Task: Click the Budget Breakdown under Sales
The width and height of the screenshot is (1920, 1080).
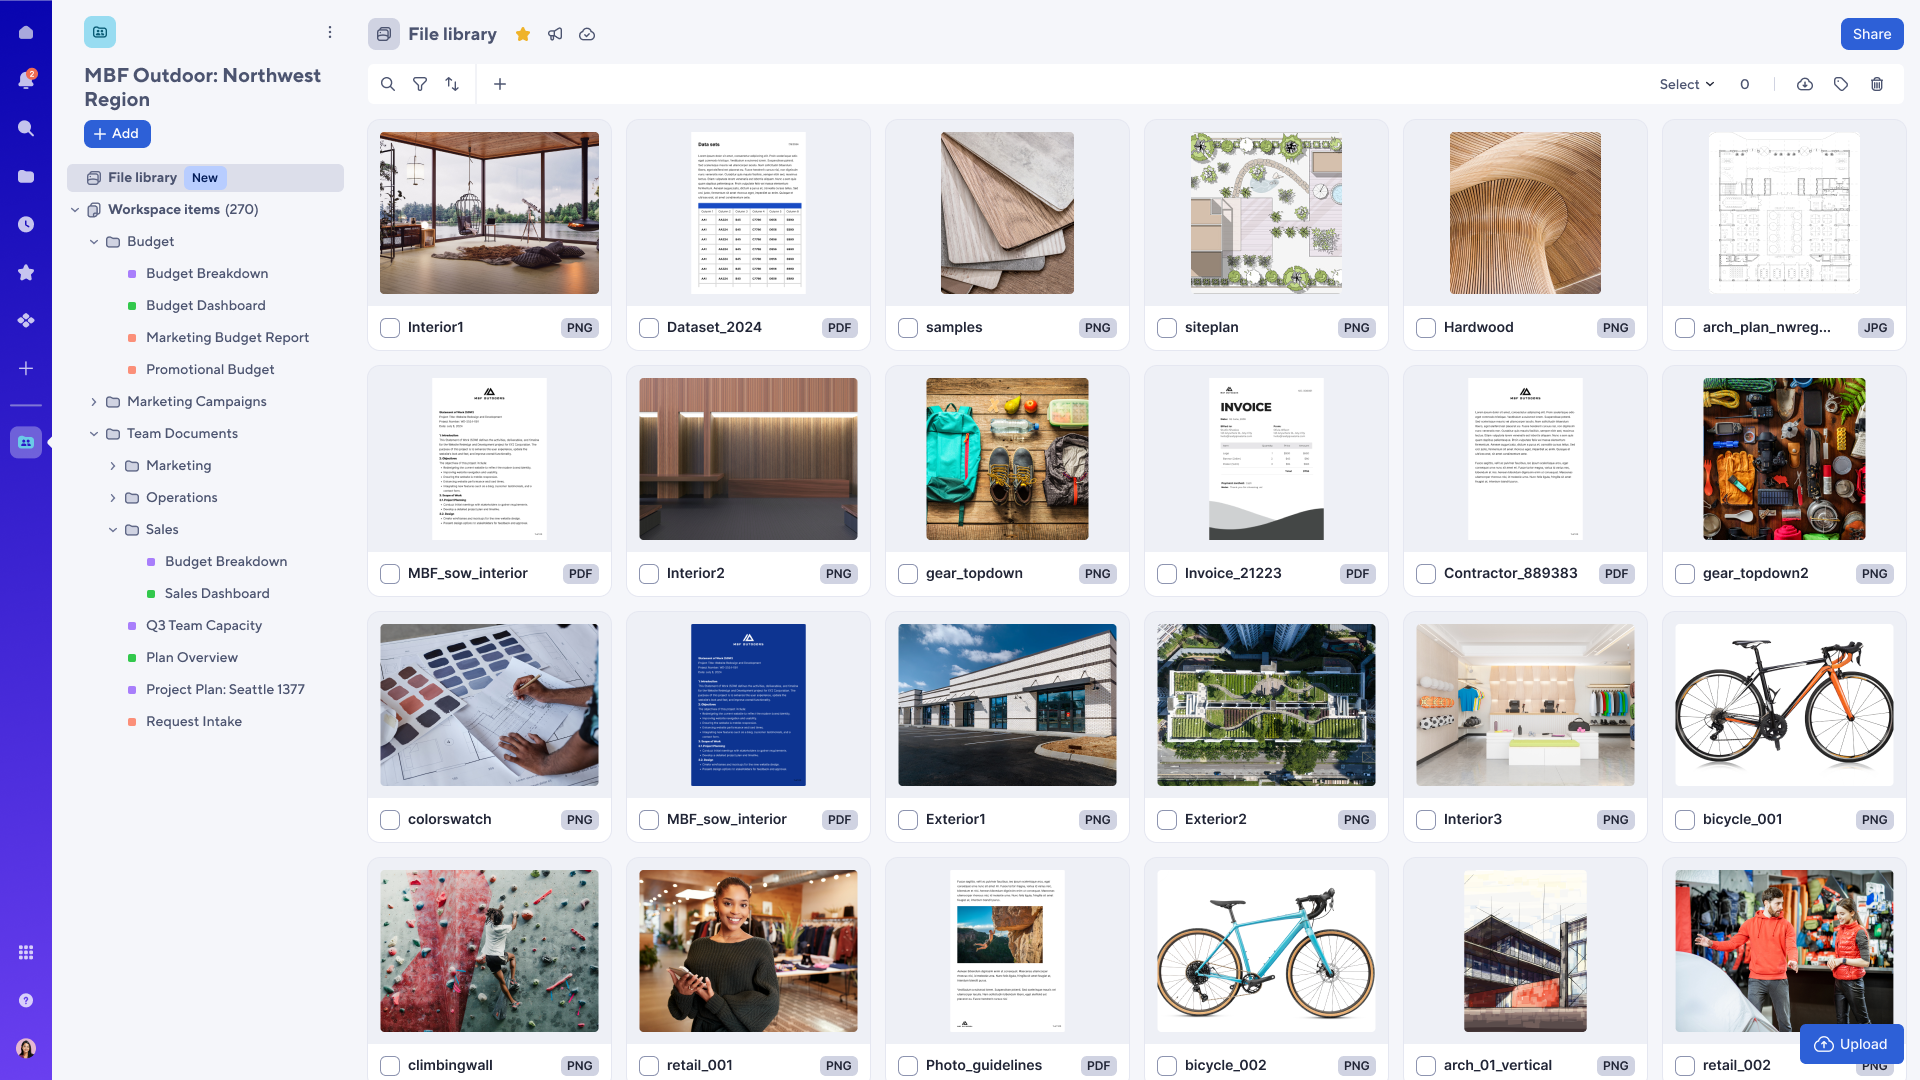Action: [225, 560]
